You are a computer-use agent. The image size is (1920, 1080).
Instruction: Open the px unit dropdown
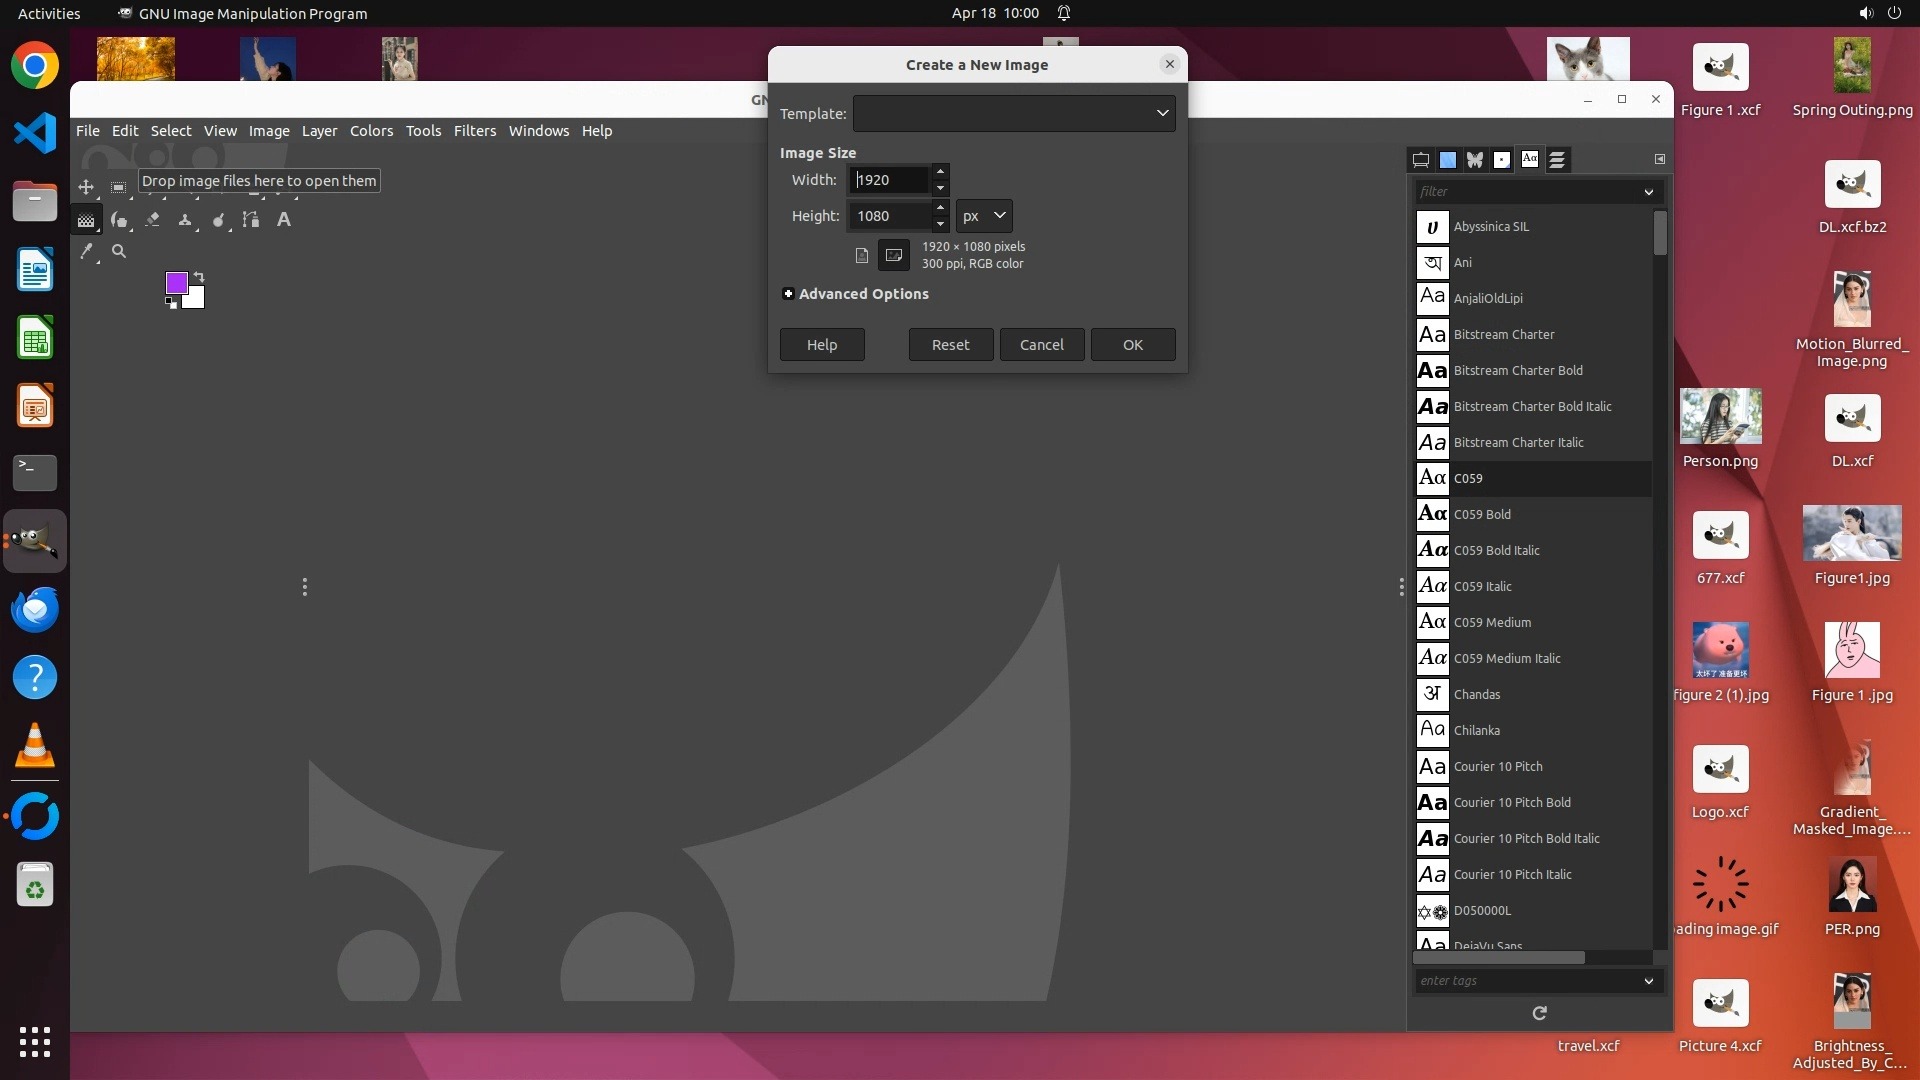click(984, 216)
